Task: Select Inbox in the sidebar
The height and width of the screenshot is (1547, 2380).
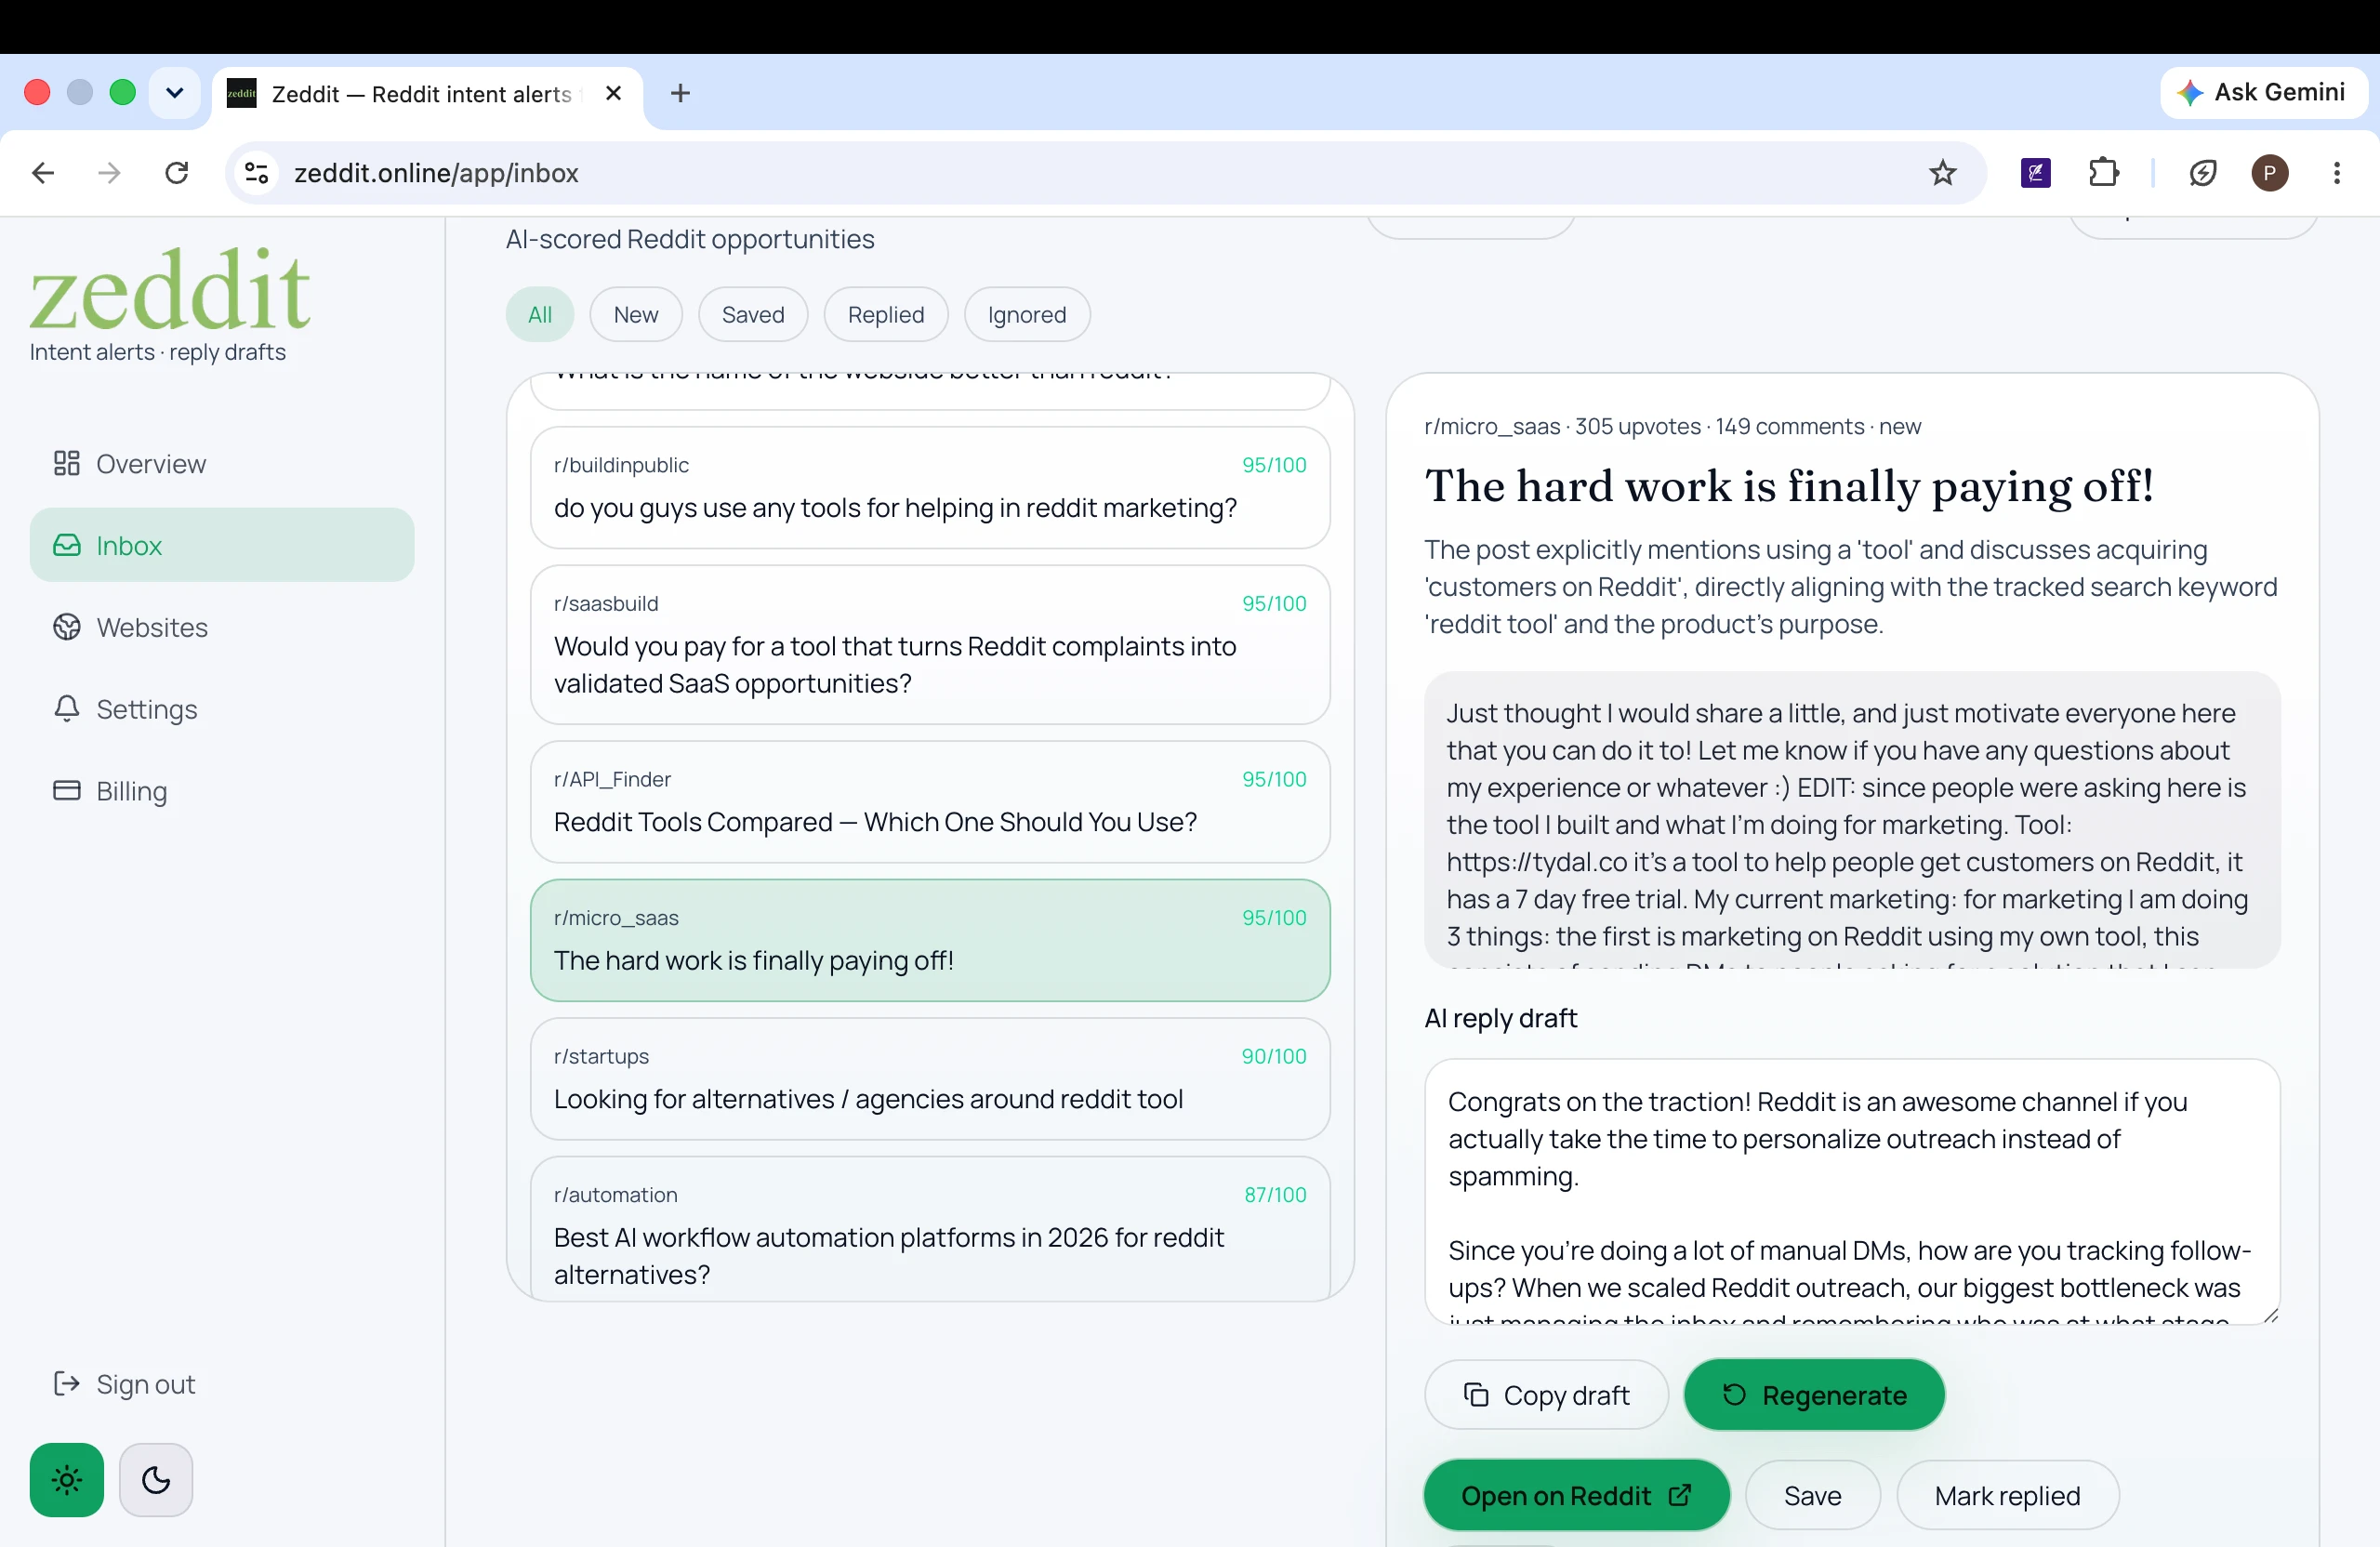Action: 222,545
